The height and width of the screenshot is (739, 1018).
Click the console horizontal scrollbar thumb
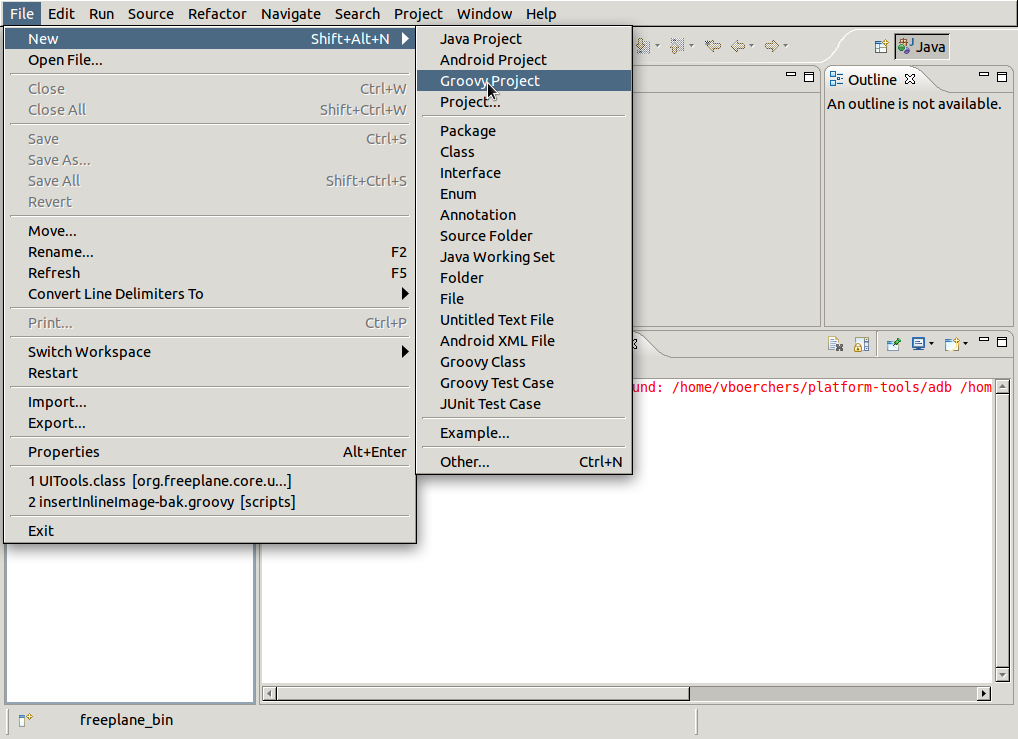482,693
